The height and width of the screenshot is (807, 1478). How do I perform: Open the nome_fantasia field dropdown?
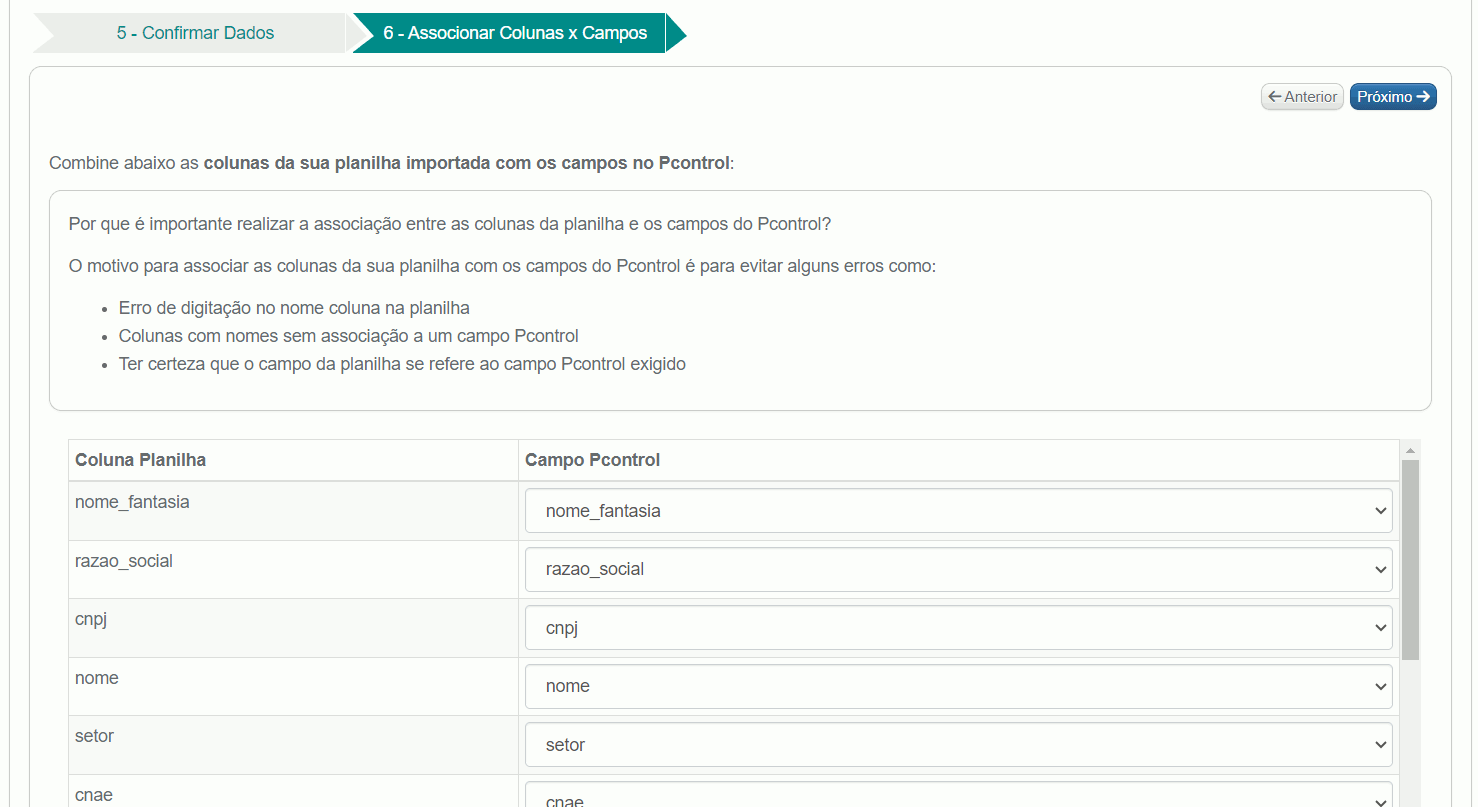tap(959, 511)
